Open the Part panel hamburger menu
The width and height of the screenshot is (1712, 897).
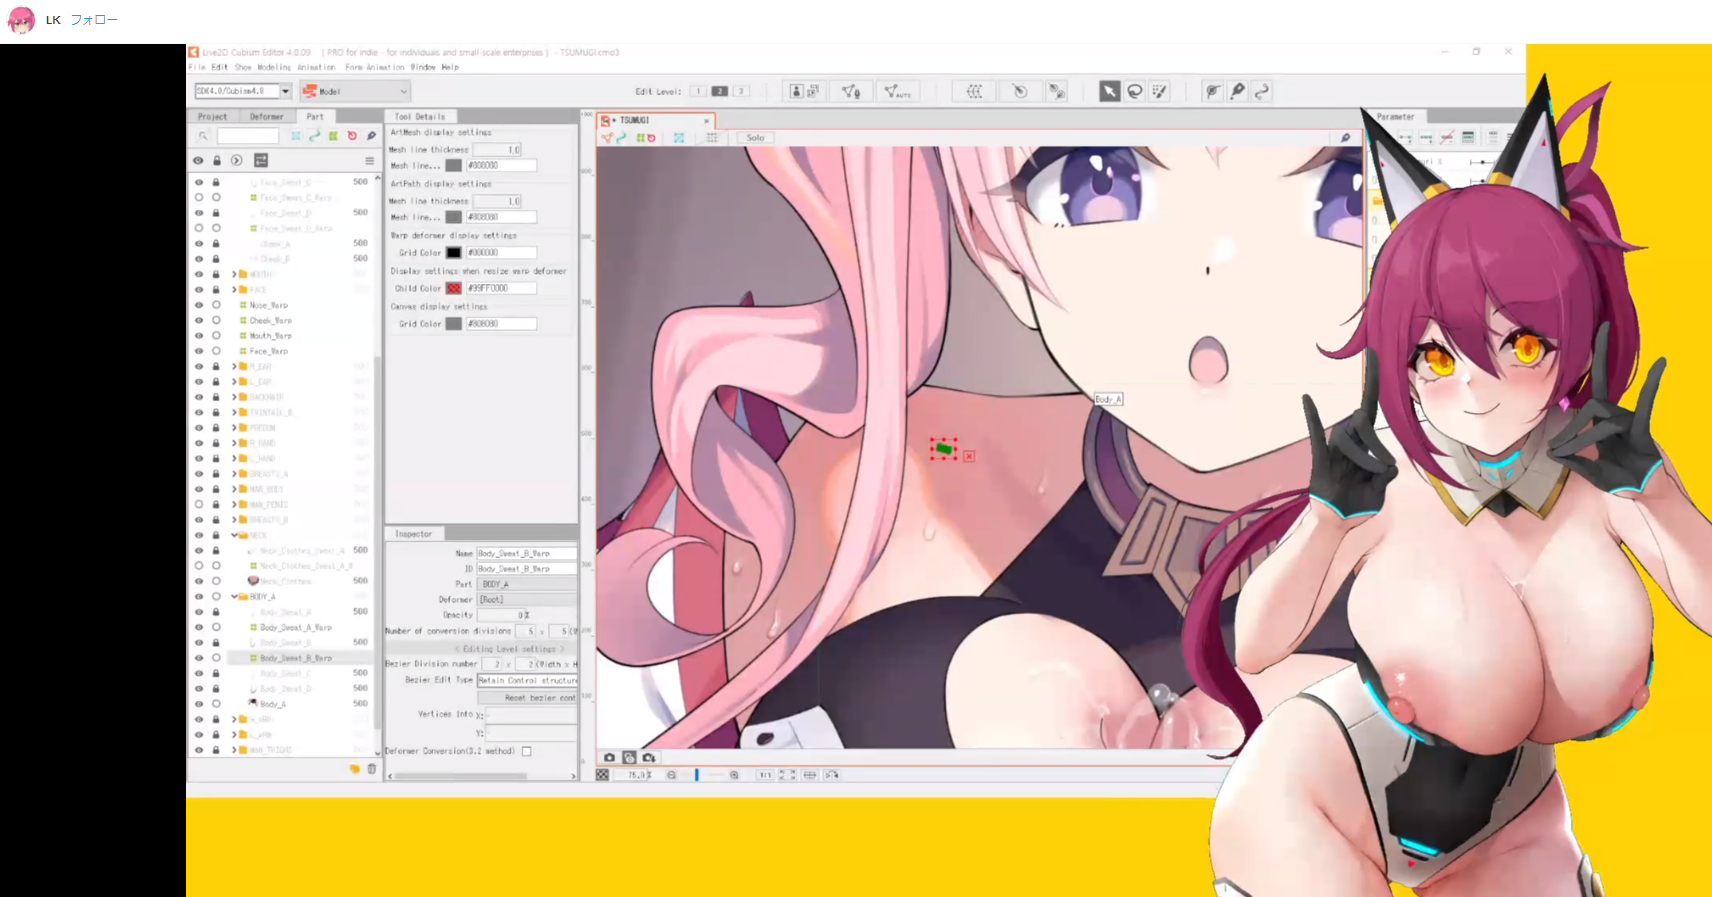tap(369, 160)
